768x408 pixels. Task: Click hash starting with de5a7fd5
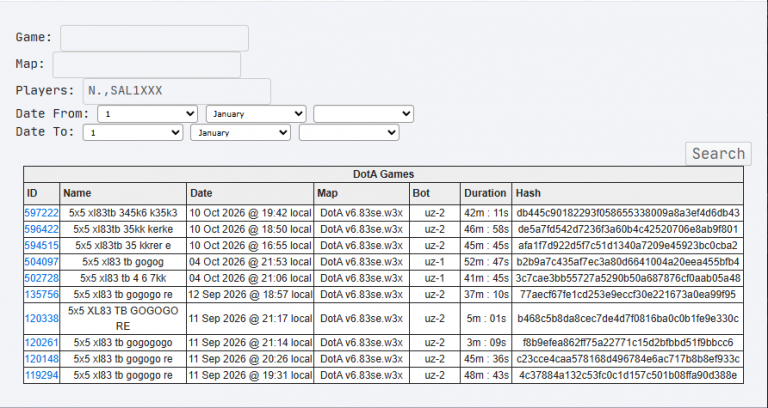(x=628, y=229)
